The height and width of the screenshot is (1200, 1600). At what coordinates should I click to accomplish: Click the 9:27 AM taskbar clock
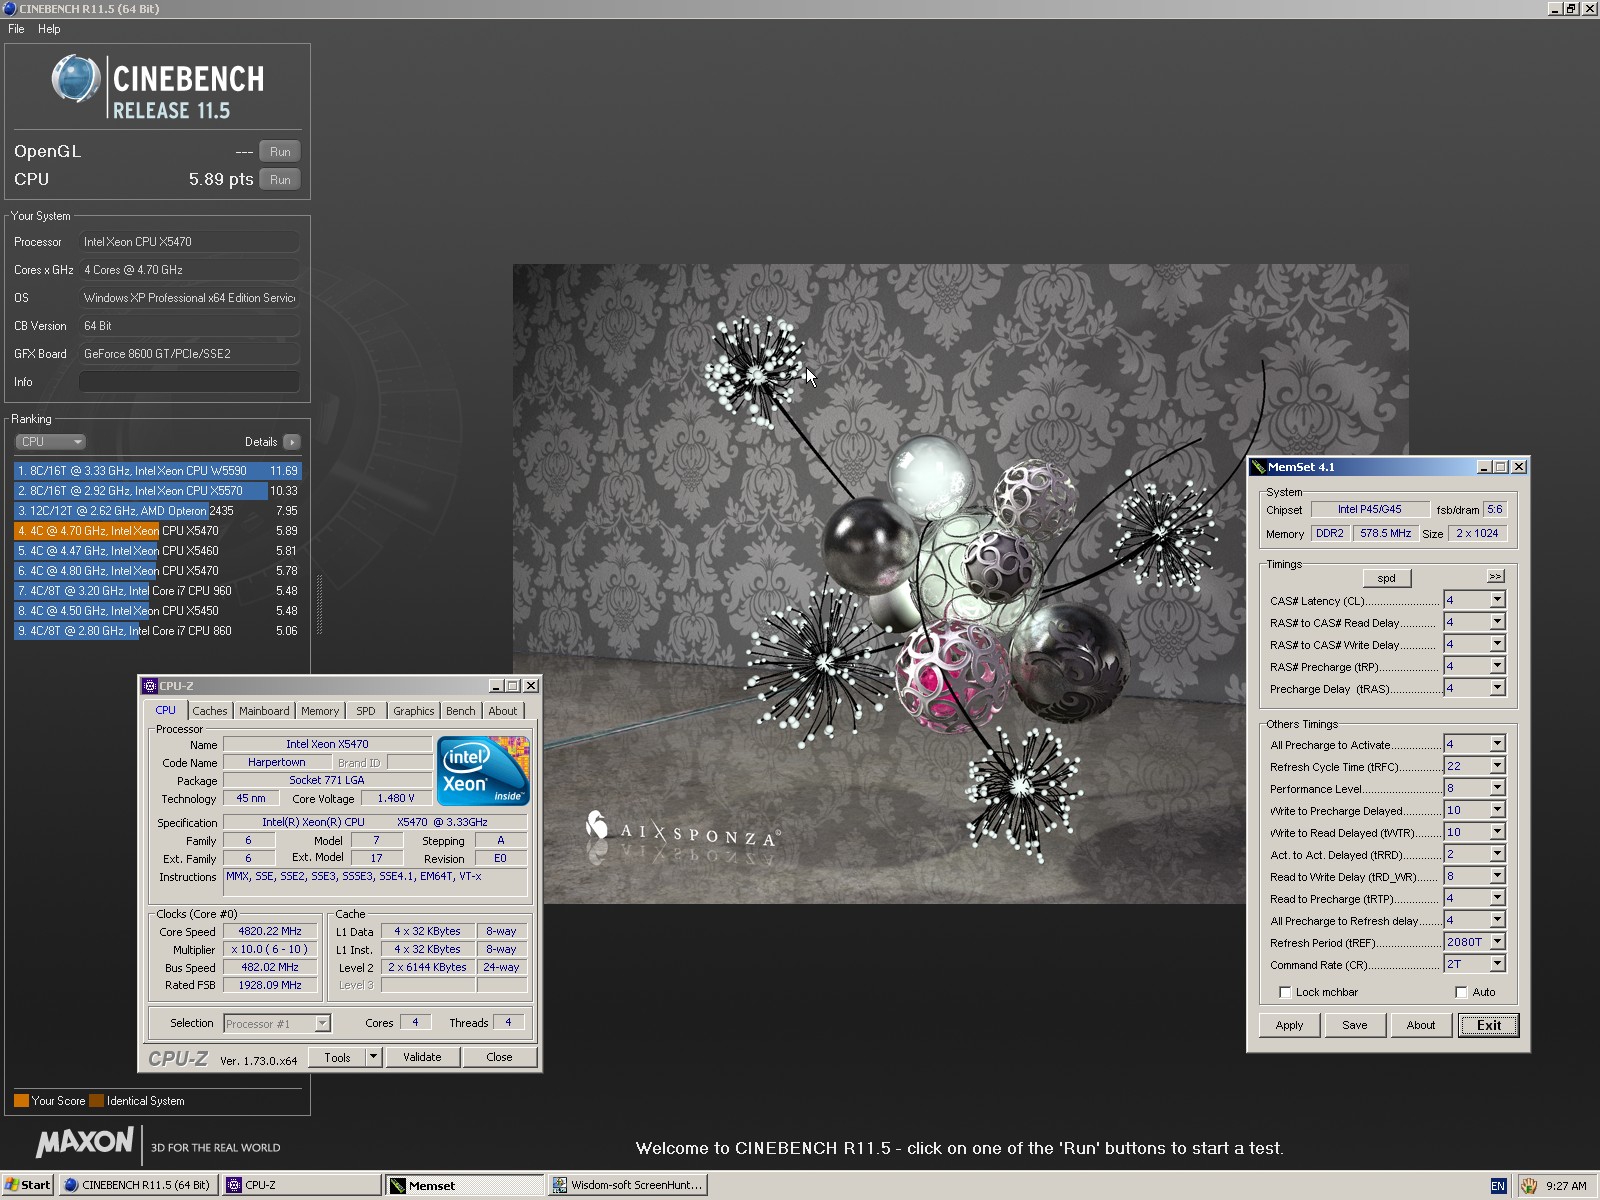click(x=1566, y=1186)
